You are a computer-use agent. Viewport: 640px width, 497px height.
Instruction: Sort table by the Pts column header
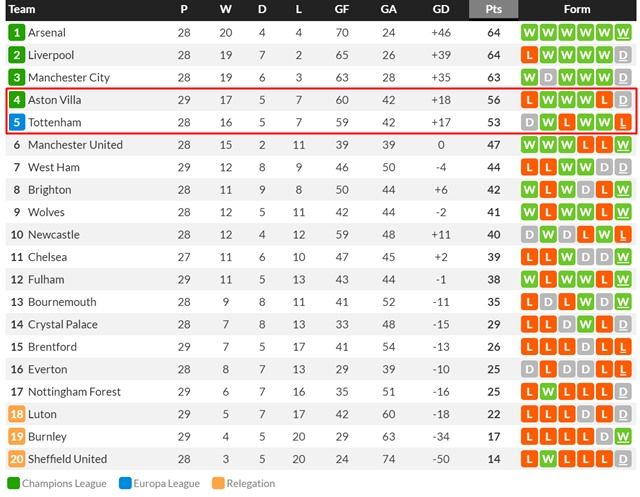tap(493, 9)
